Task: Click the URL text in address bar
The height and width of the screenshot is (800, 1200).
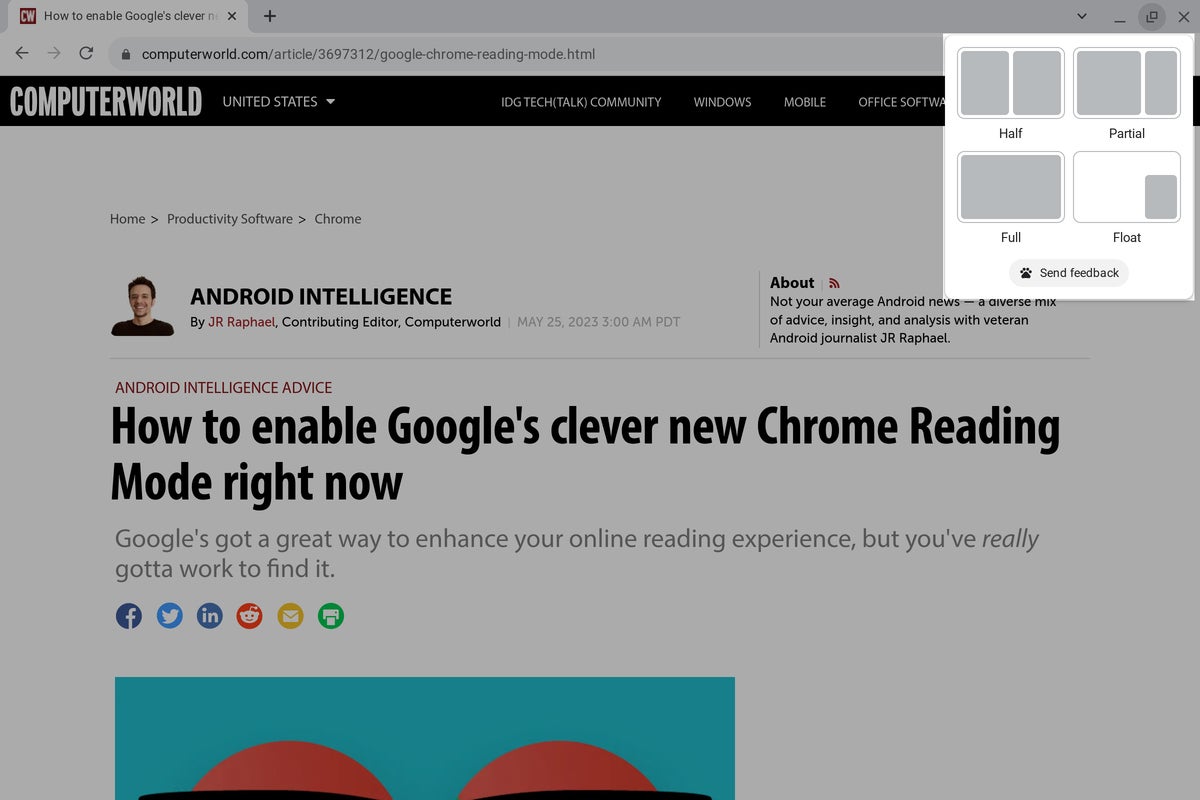Action: [368, 54]
